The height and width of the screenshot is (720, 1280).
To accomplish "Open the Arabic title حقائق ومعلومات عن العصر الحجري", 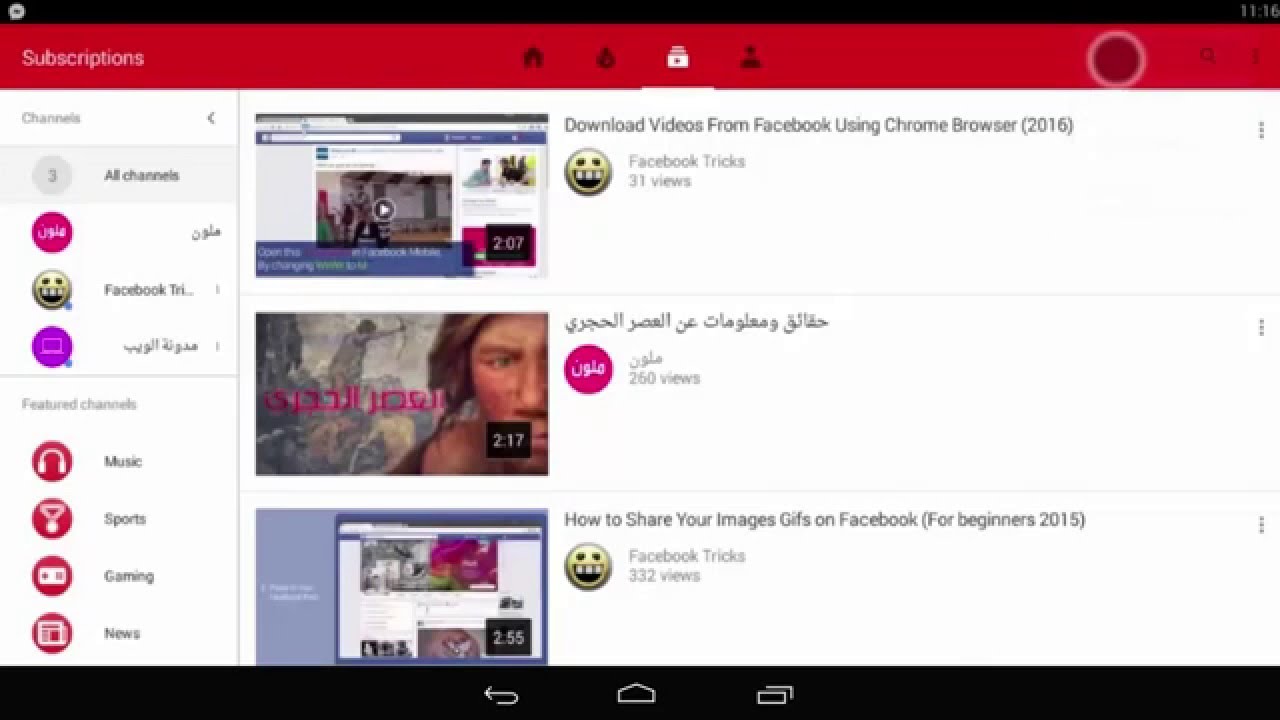I will pyautogui.click(x=697, y=322).
